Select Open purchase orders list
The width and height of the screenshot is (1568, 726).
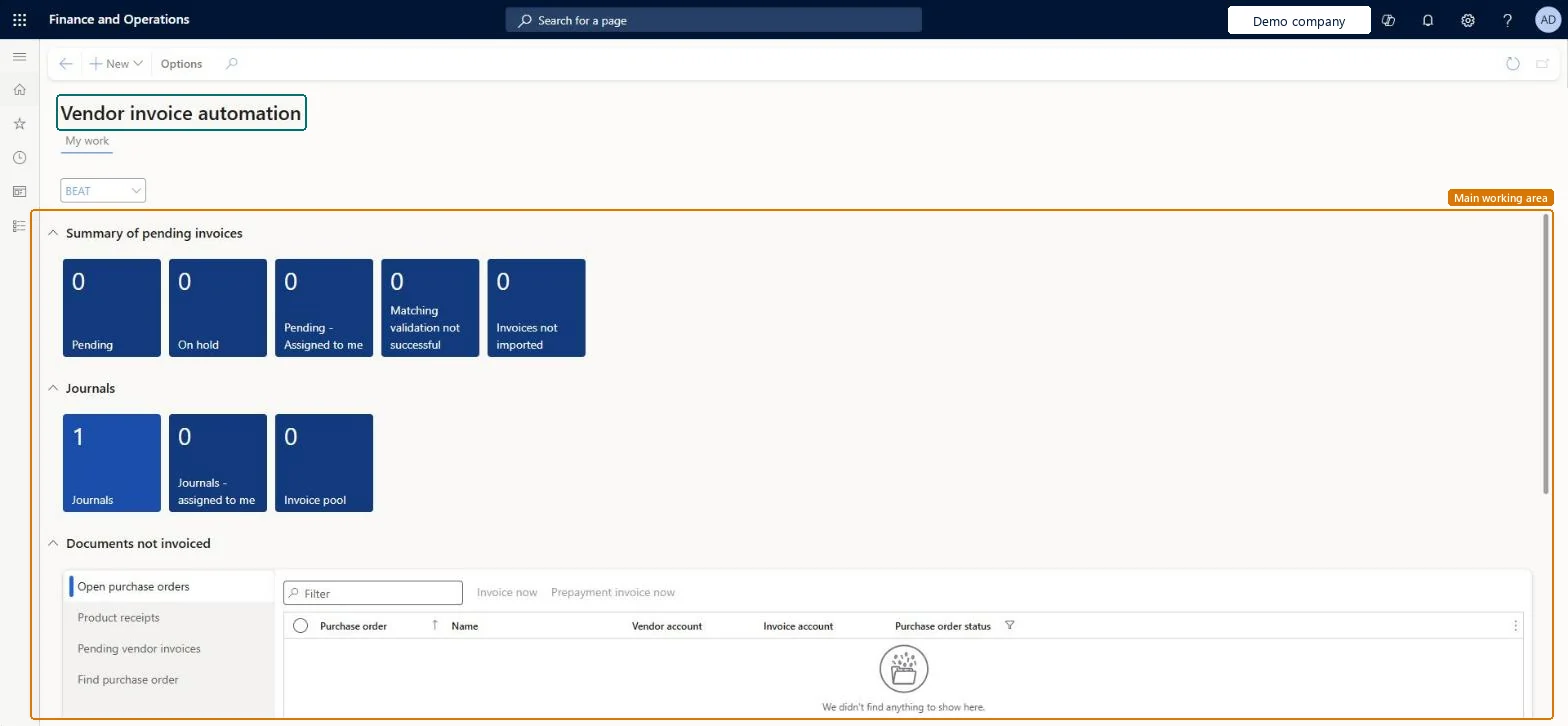[168, 587]
